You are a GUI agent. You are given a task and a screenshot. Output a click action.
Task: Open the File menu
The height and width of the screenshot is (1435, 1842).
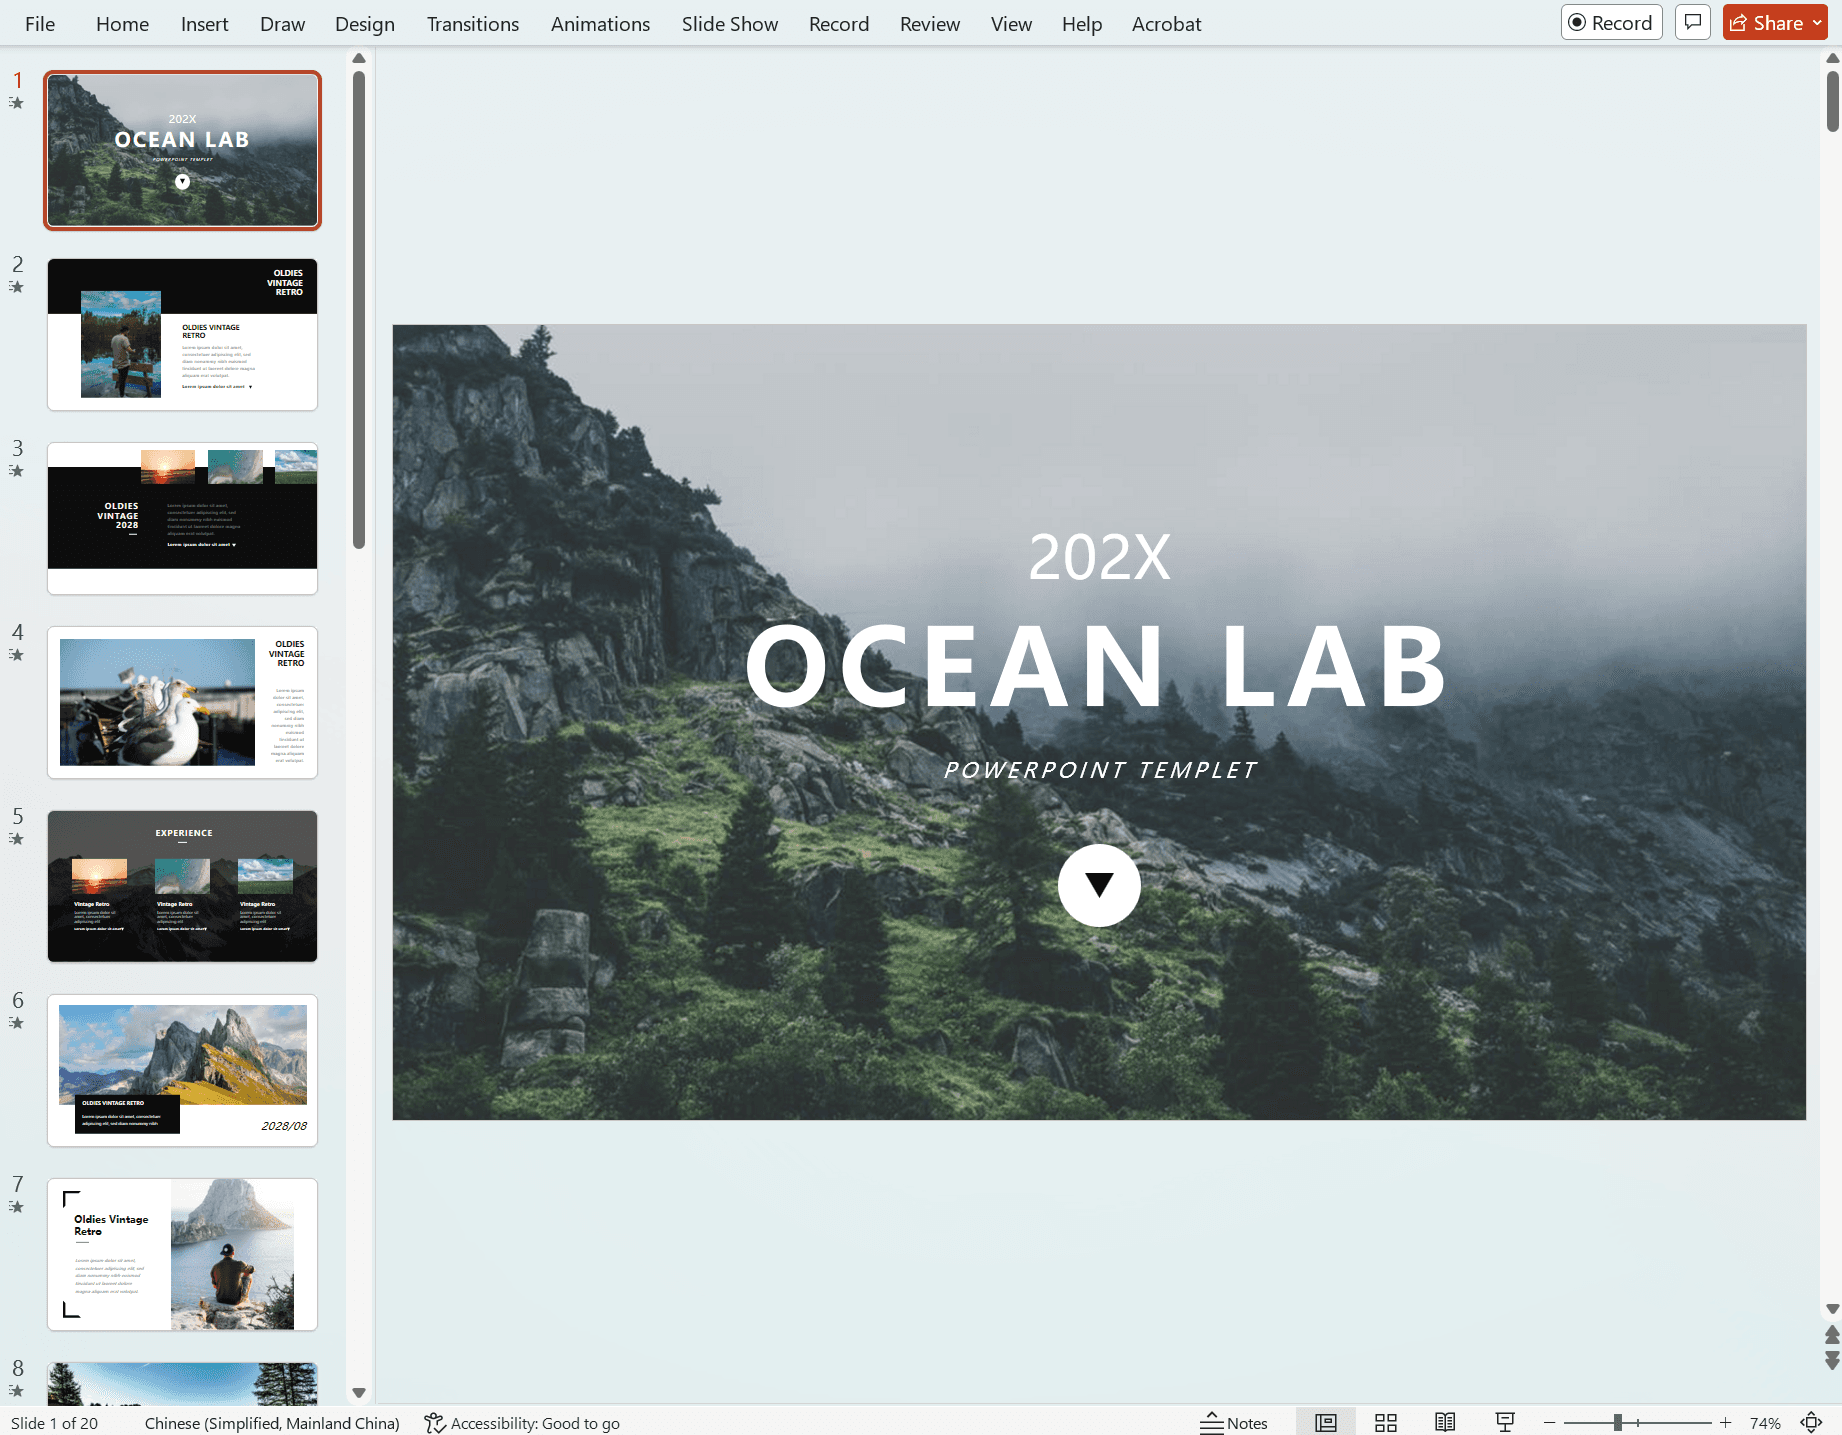click(40, 24)
